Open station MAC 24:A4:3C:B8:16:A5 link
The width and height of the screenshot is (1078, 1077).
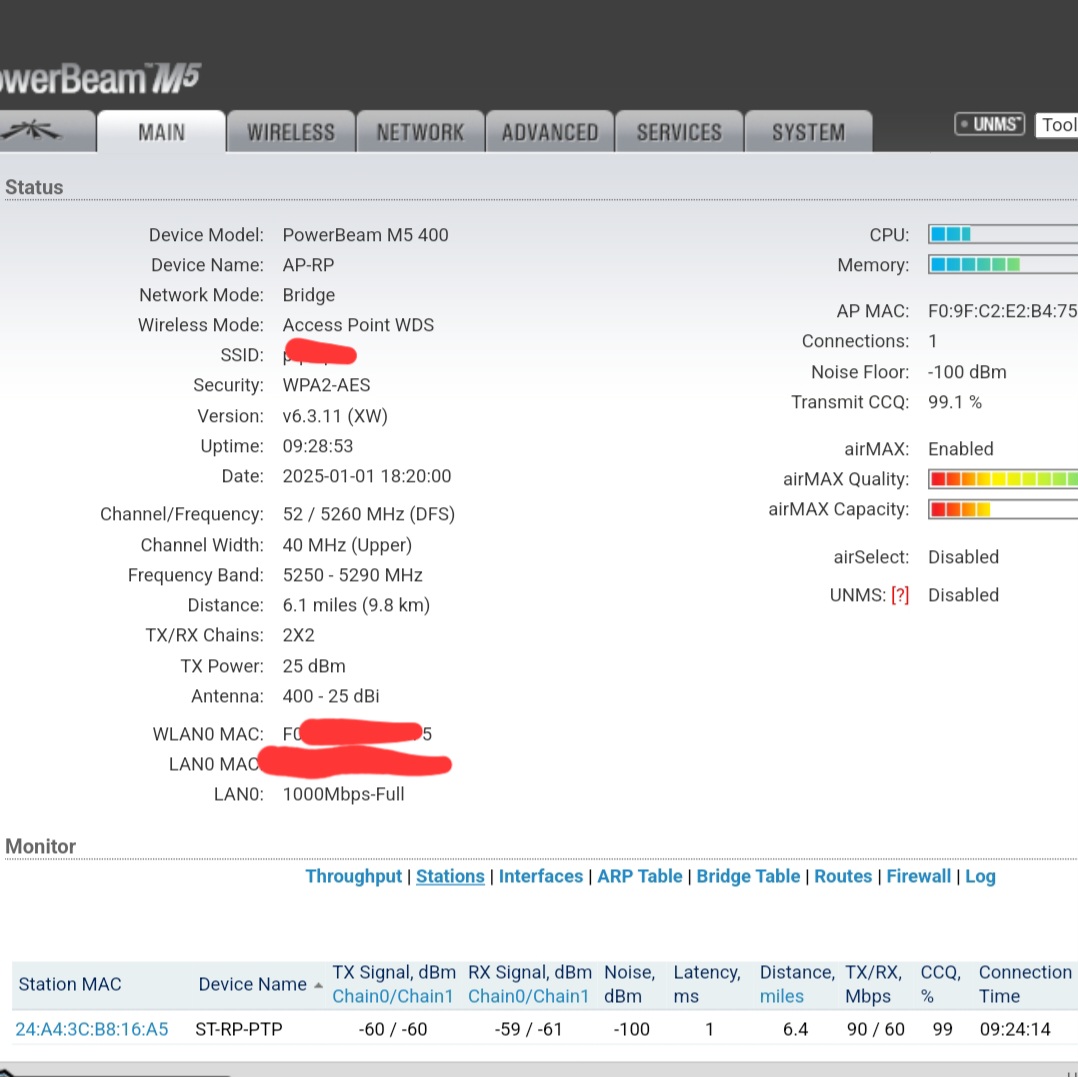91,1029
